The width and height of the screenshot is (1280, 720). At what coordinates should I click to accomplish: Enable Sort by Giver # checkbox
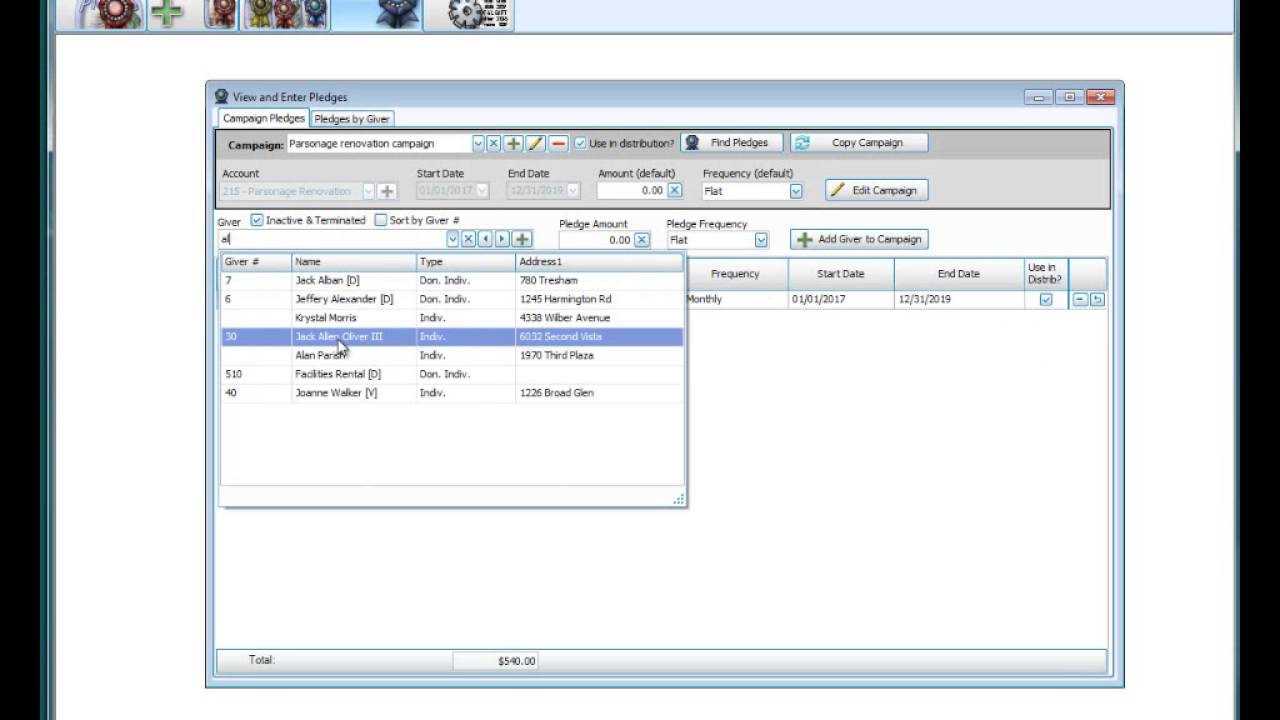381,220
